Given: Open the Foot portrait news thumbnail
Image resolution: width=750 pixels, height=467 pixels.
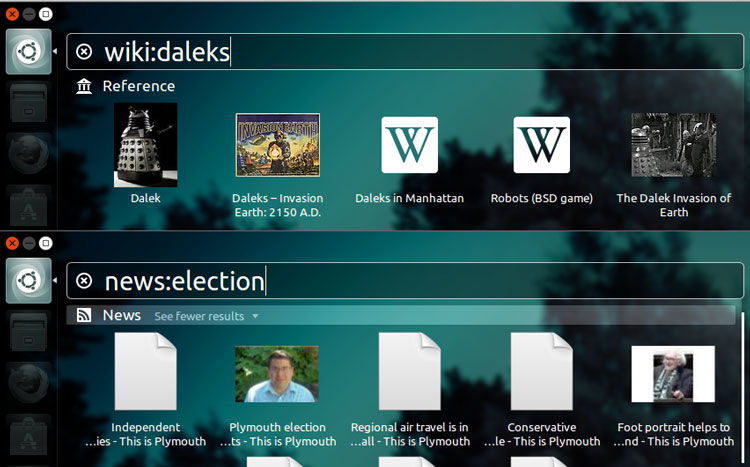Looking at the screenshot, I should pyautogui.click(x=673, y=374).
